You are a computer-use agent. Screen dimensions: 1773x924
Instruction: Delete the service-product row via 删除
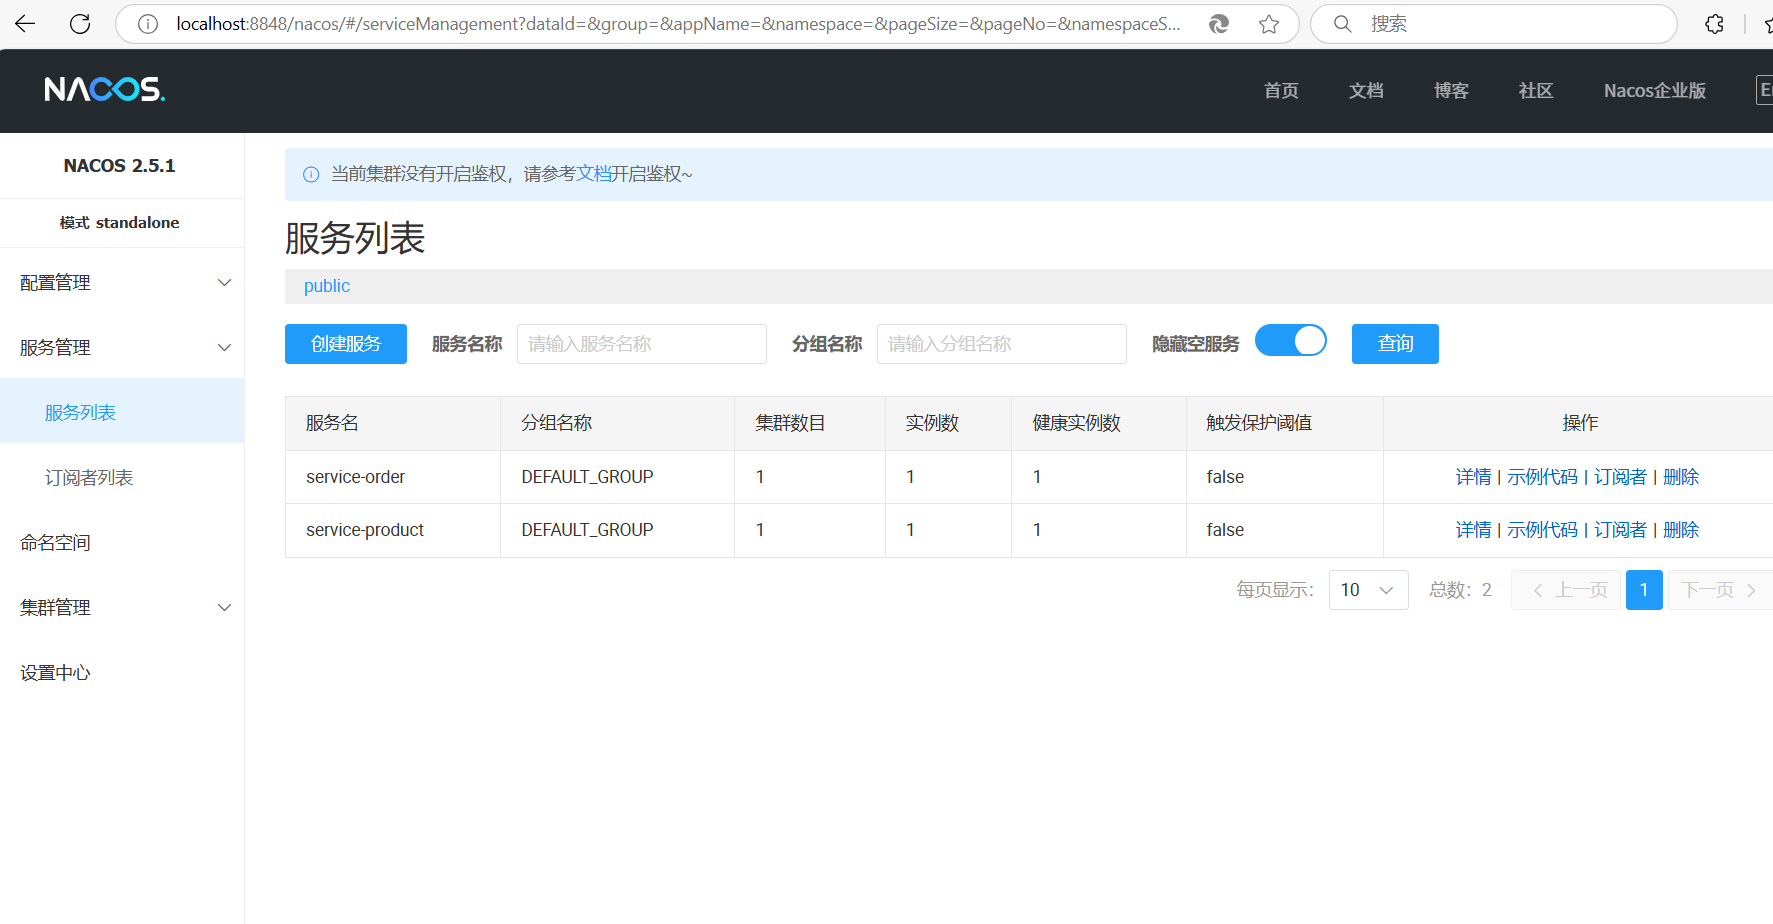coord(1681,530)
